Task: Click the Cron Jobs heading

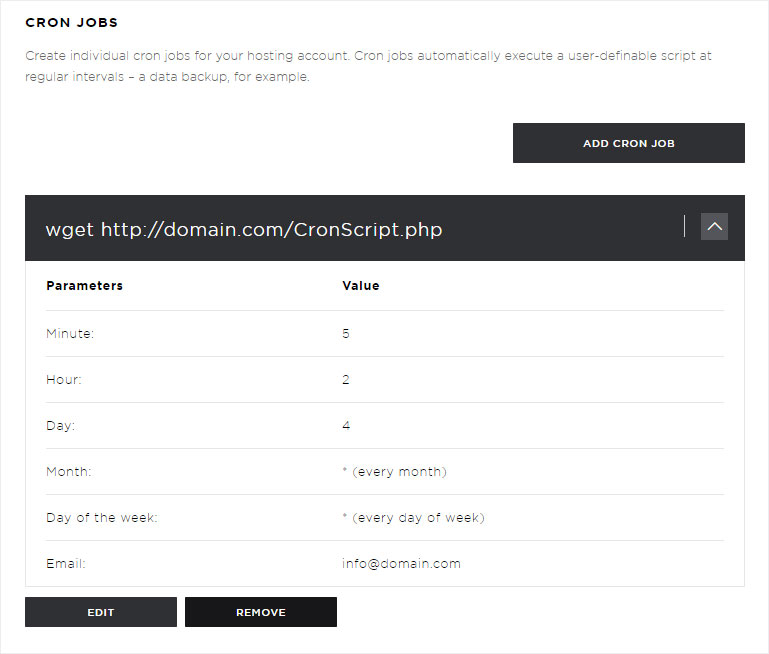Action: [x=72, y=23]
